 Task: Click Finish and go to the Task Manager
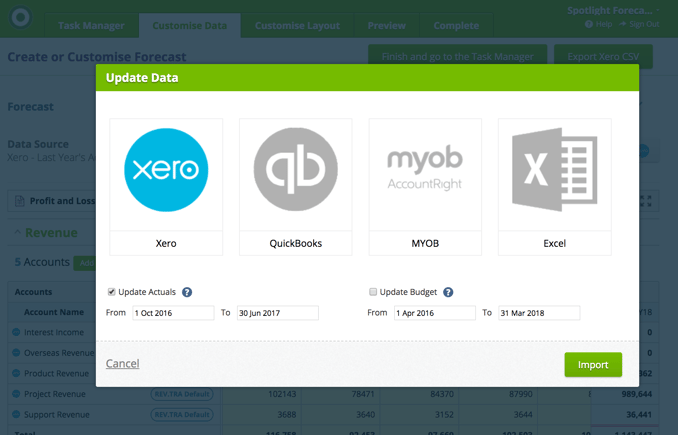[x=457, y=57]
